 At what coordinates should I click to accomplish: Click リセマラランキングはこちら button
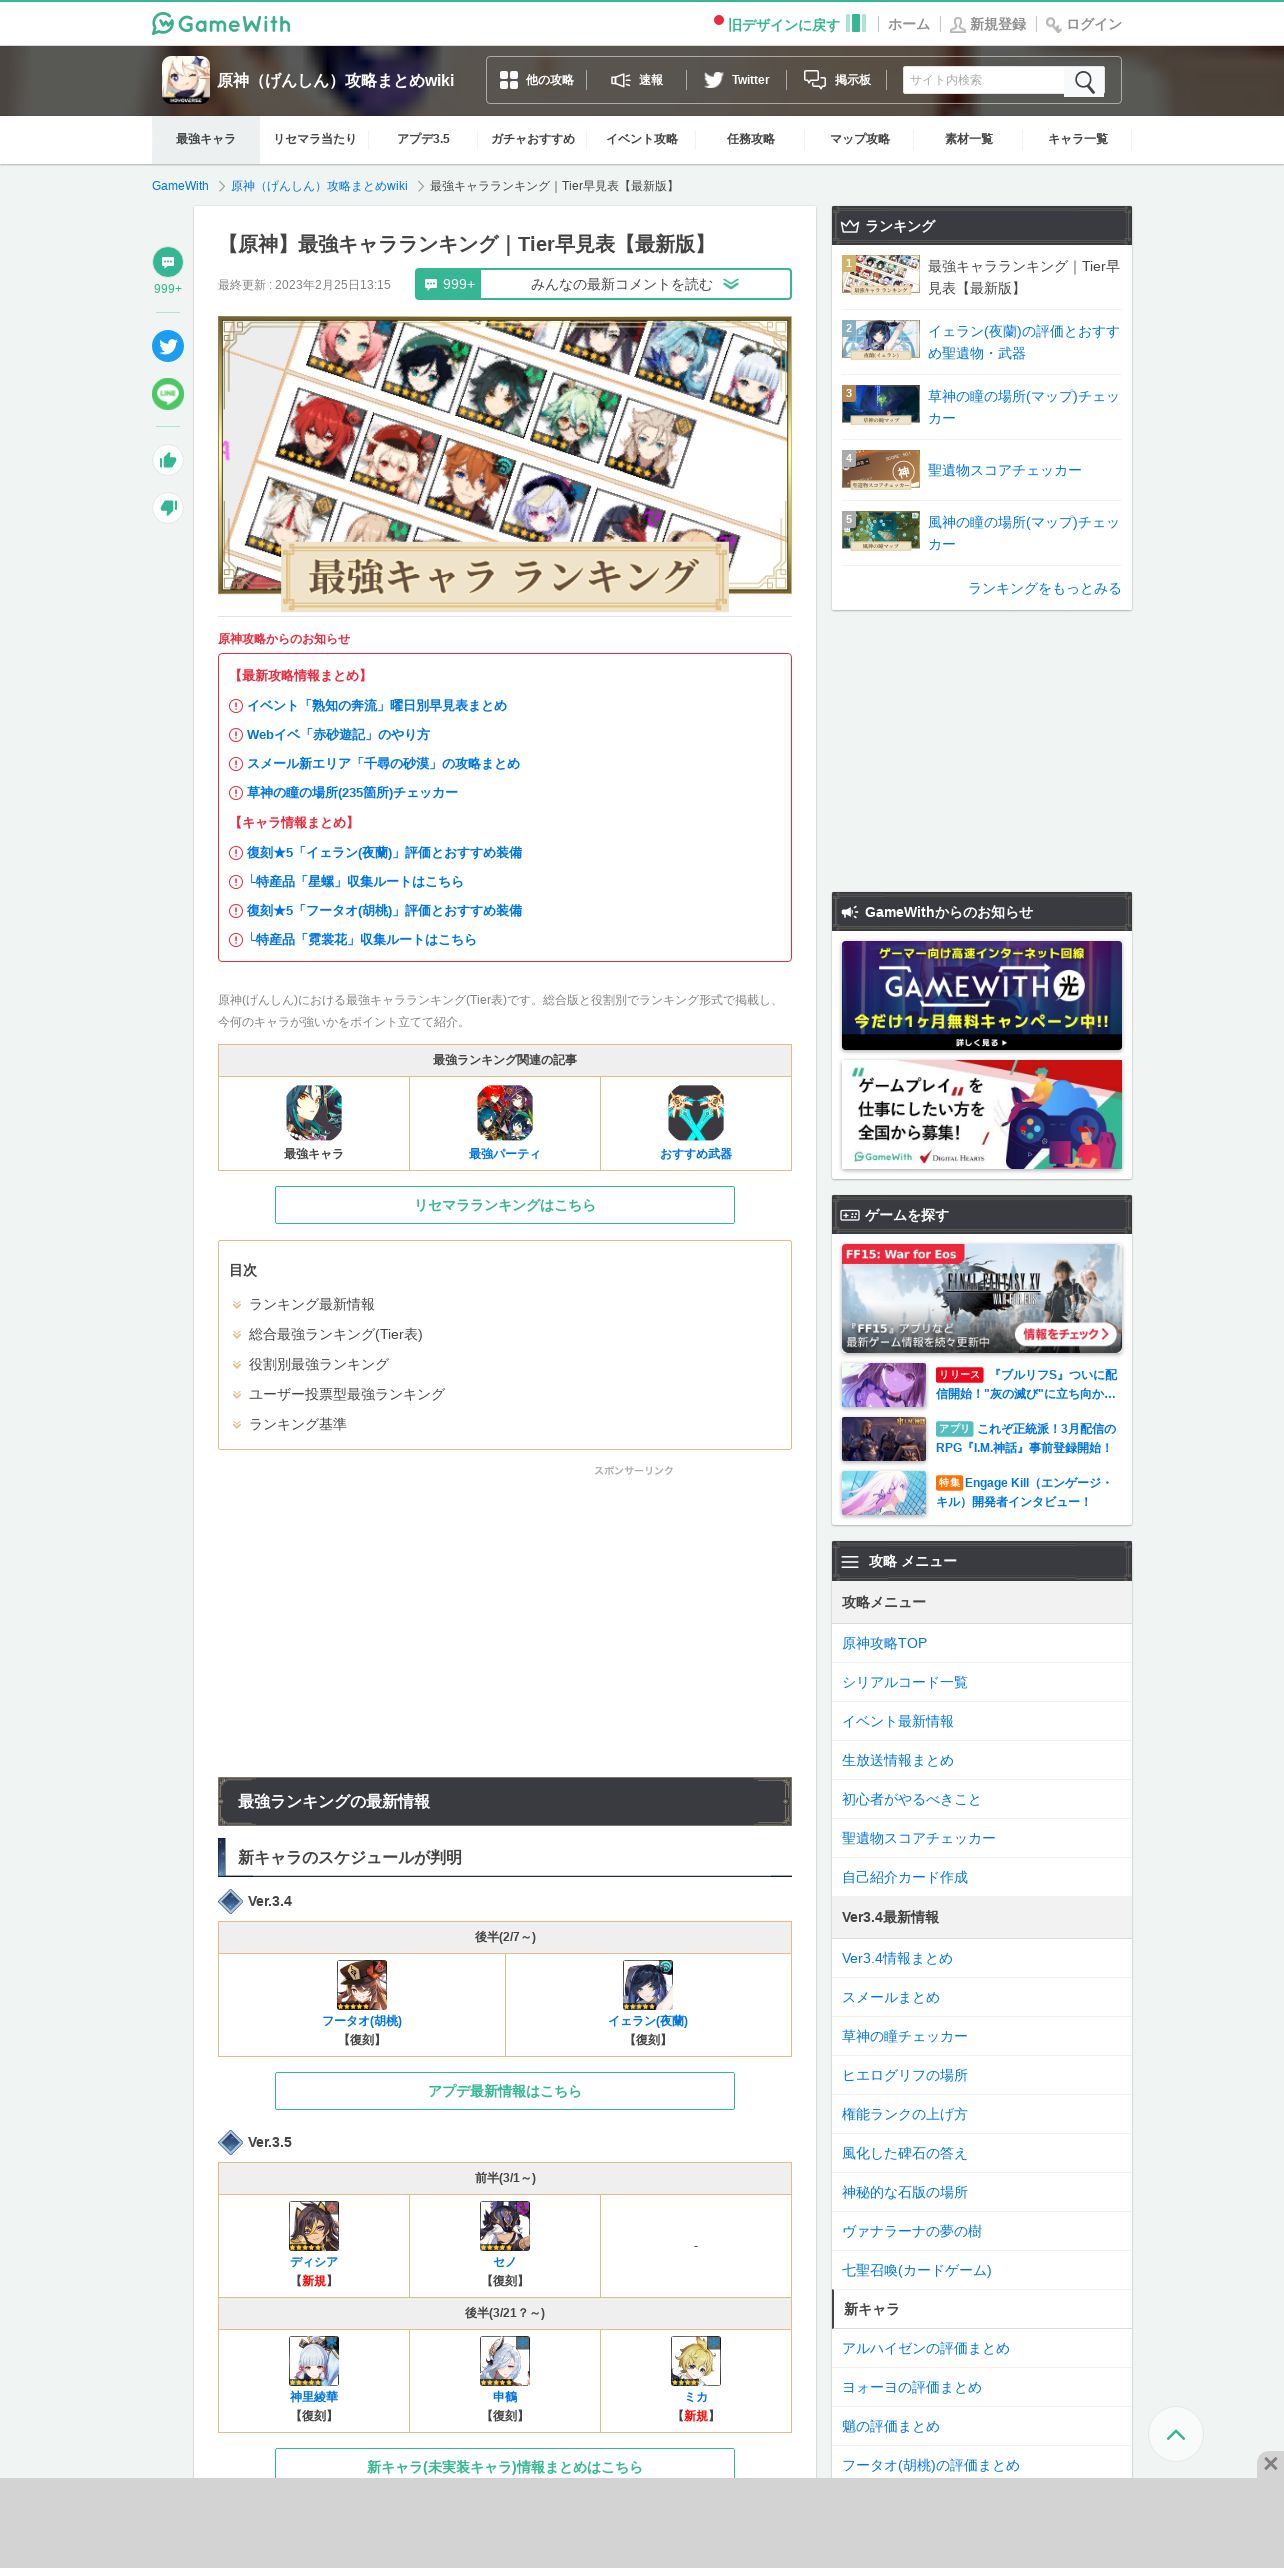pyautogui.click(x=505, y=1205)
